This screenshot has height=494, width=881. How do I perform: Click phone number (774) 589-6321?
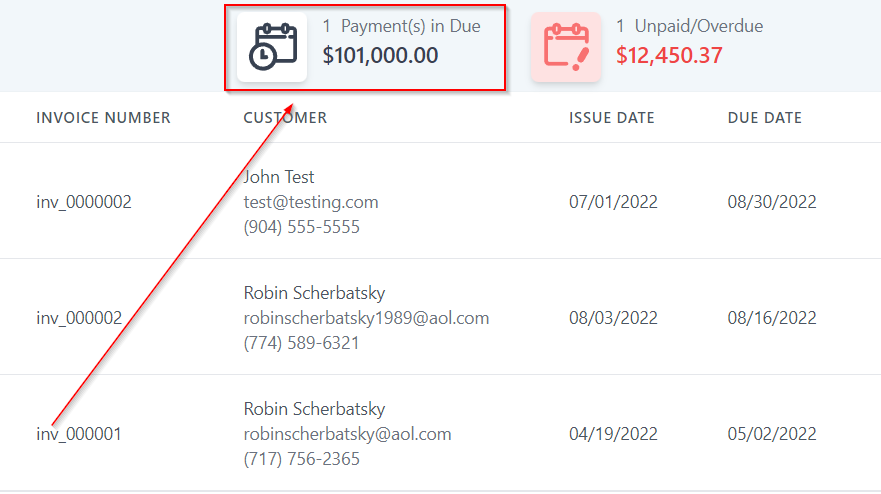(301, 343)
